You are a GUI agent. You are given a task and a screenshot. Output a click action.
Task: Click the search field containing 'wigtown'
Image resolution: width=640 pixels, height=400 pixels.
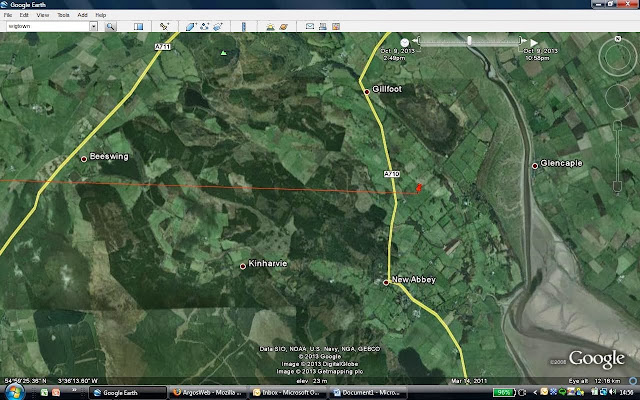(48, 27)
